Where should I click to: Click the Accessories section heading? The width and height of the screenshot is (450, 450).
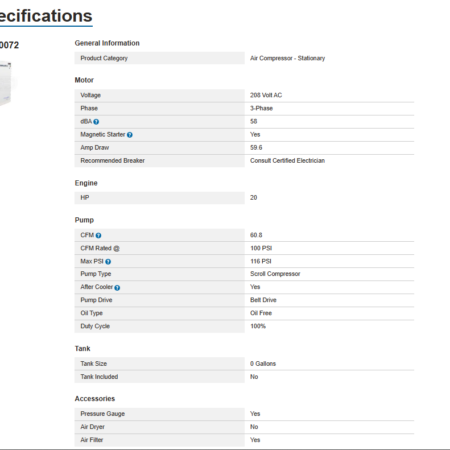pyautogui.click(x=95, y=399)
